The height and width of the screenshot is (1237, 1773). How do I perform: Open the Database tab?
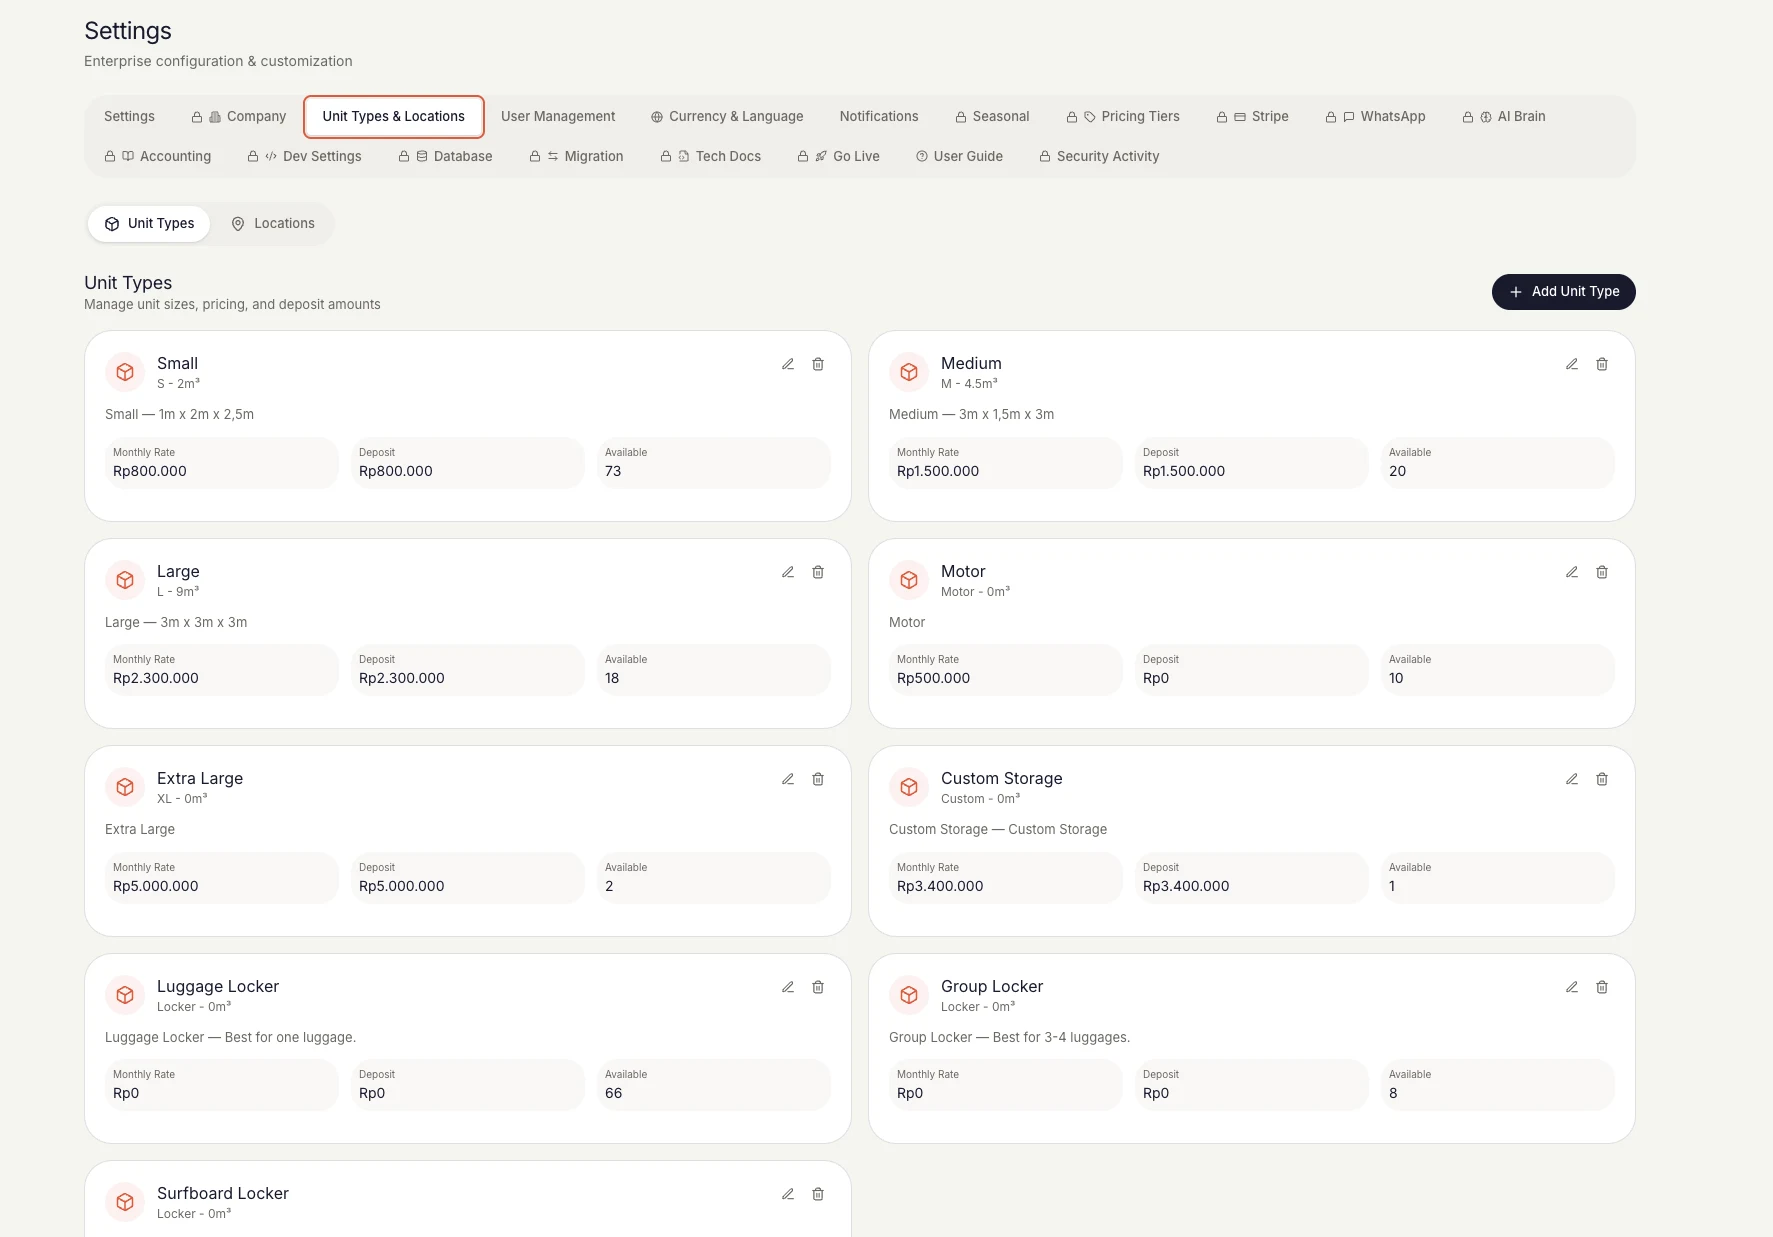(445, 157)
